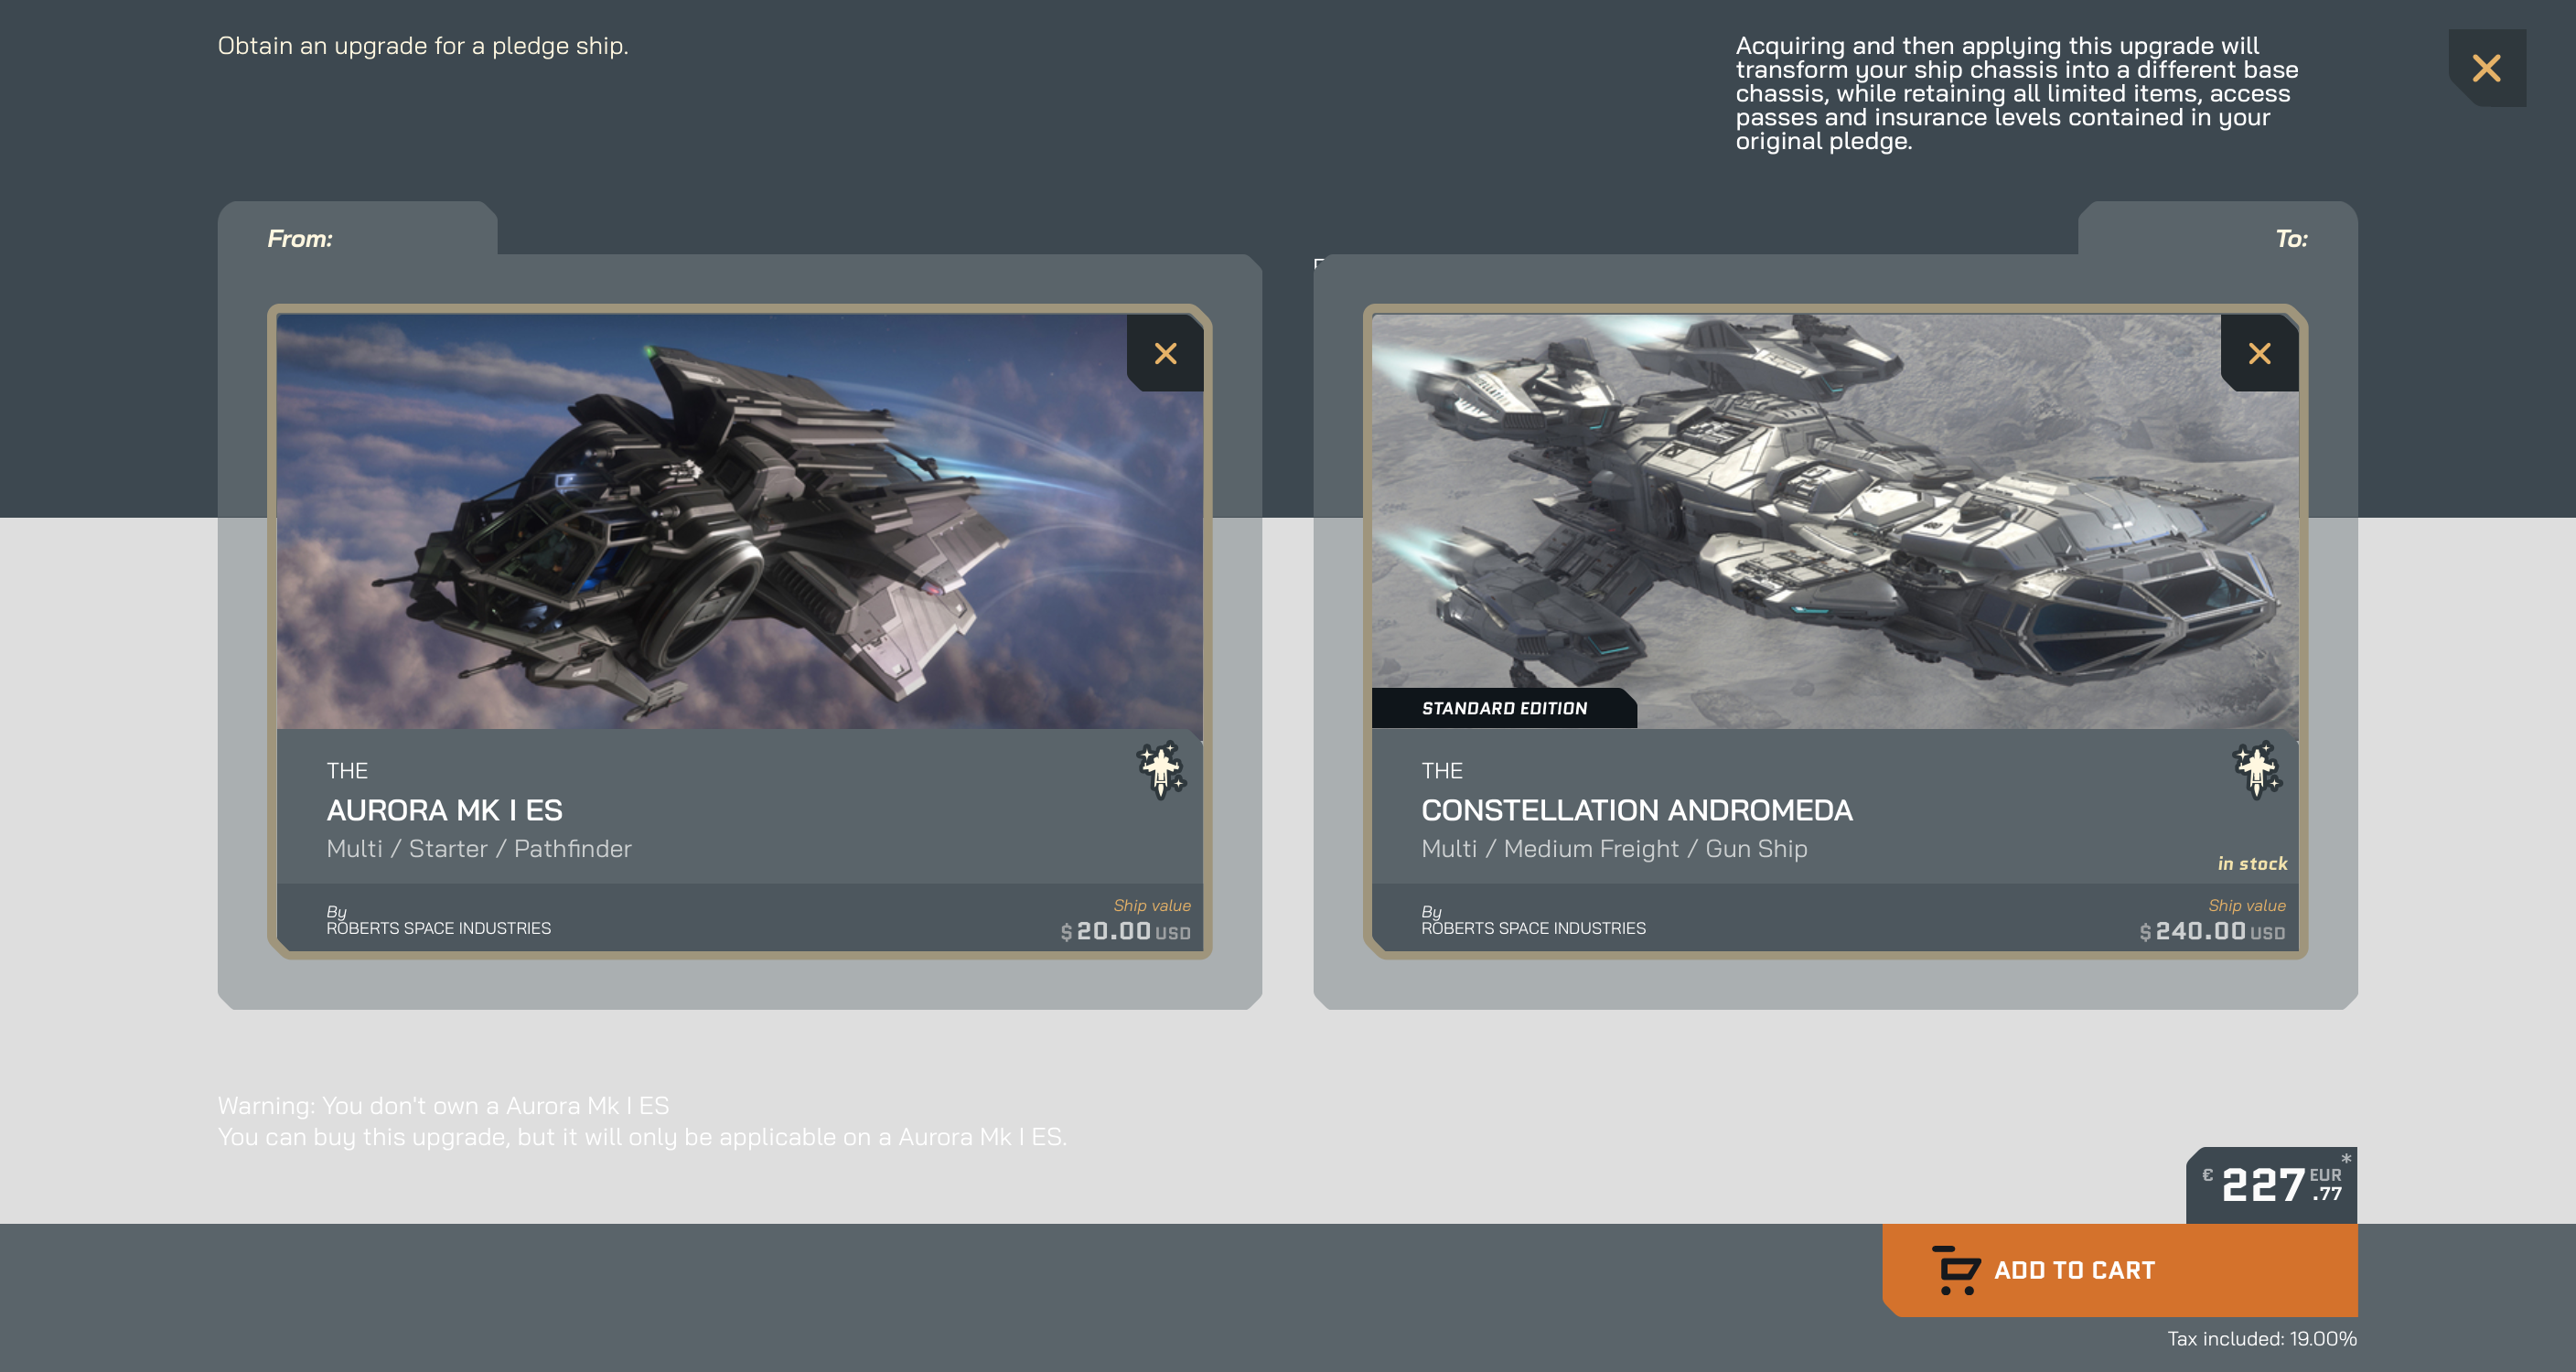Screen dimensions: 2576x1372
Task: Remove the Constellation Andromeda selection
Action: [x=2259, y=353]
